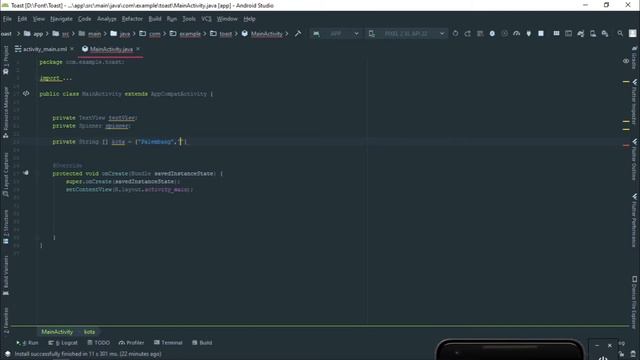
Task: Click the Run with Coverage icon
Action: (504, 33)
